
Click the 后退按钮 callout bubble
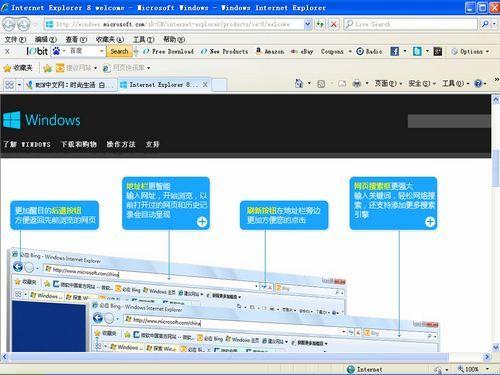(55, 215)
